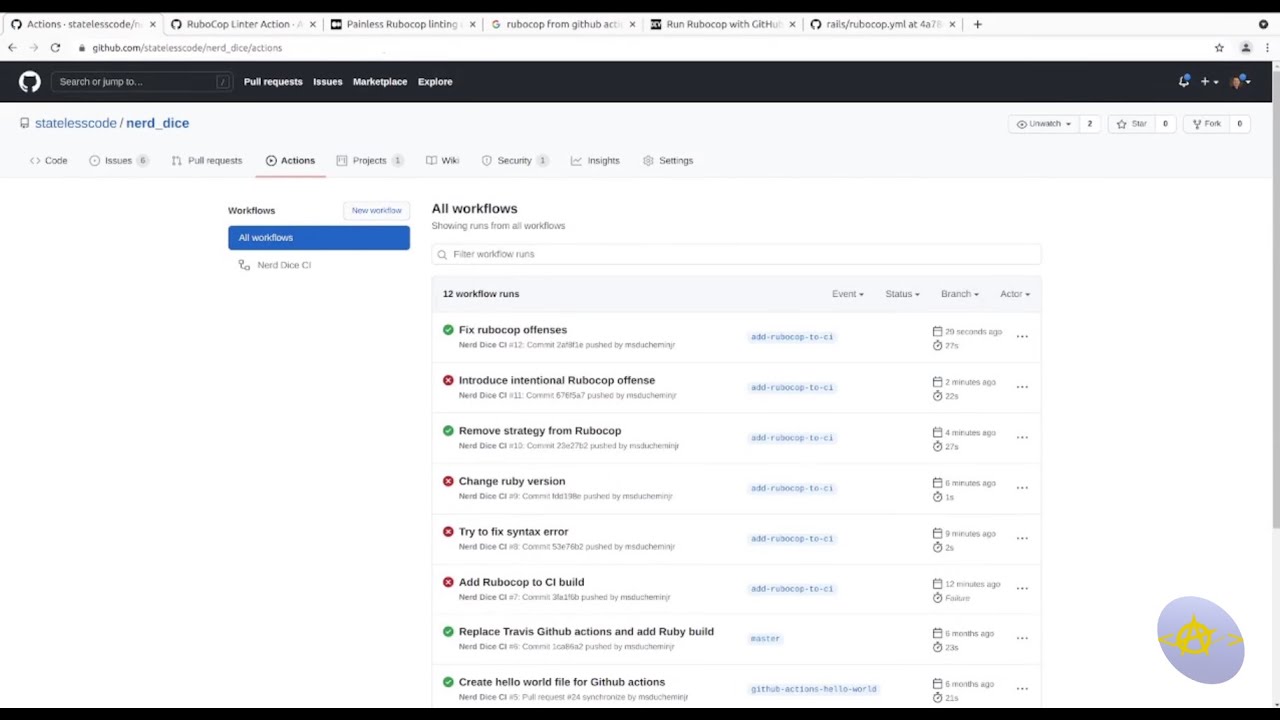Switch to the Code tab
The height and width of the screenshot is (720, 1280).
click(48, 160)
